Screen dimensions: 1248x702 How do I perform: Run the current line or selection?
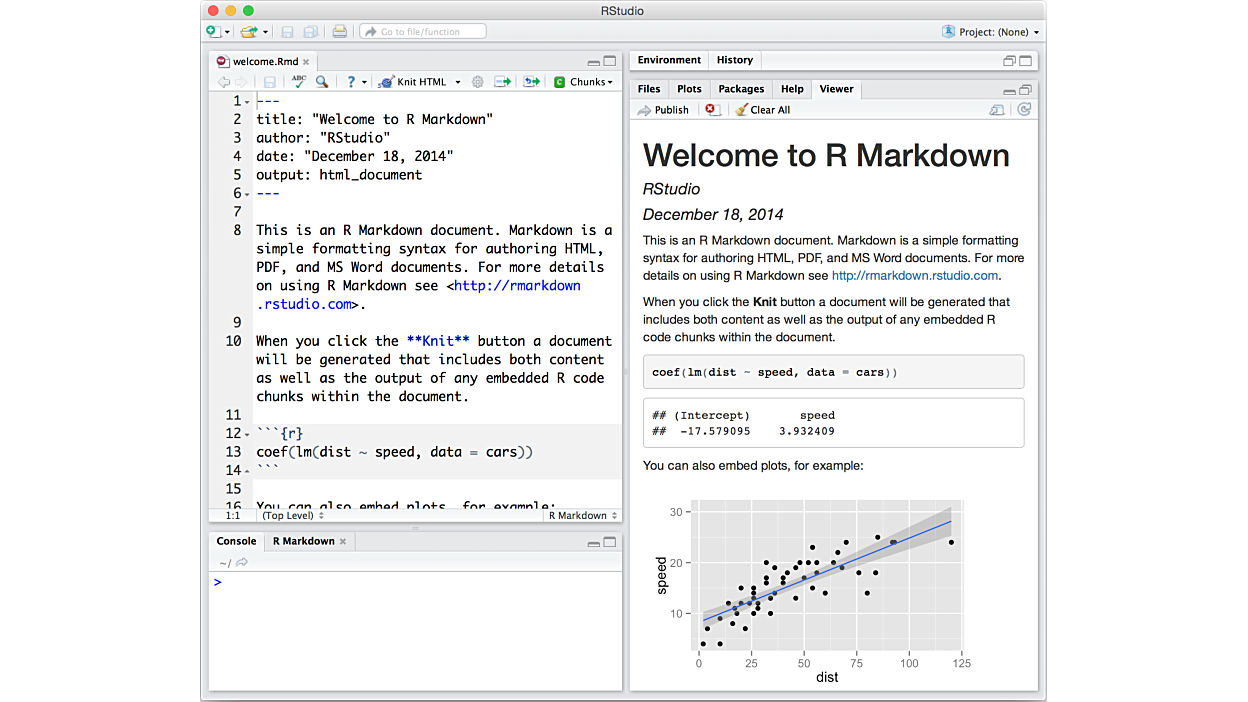[x=502, y=82]
